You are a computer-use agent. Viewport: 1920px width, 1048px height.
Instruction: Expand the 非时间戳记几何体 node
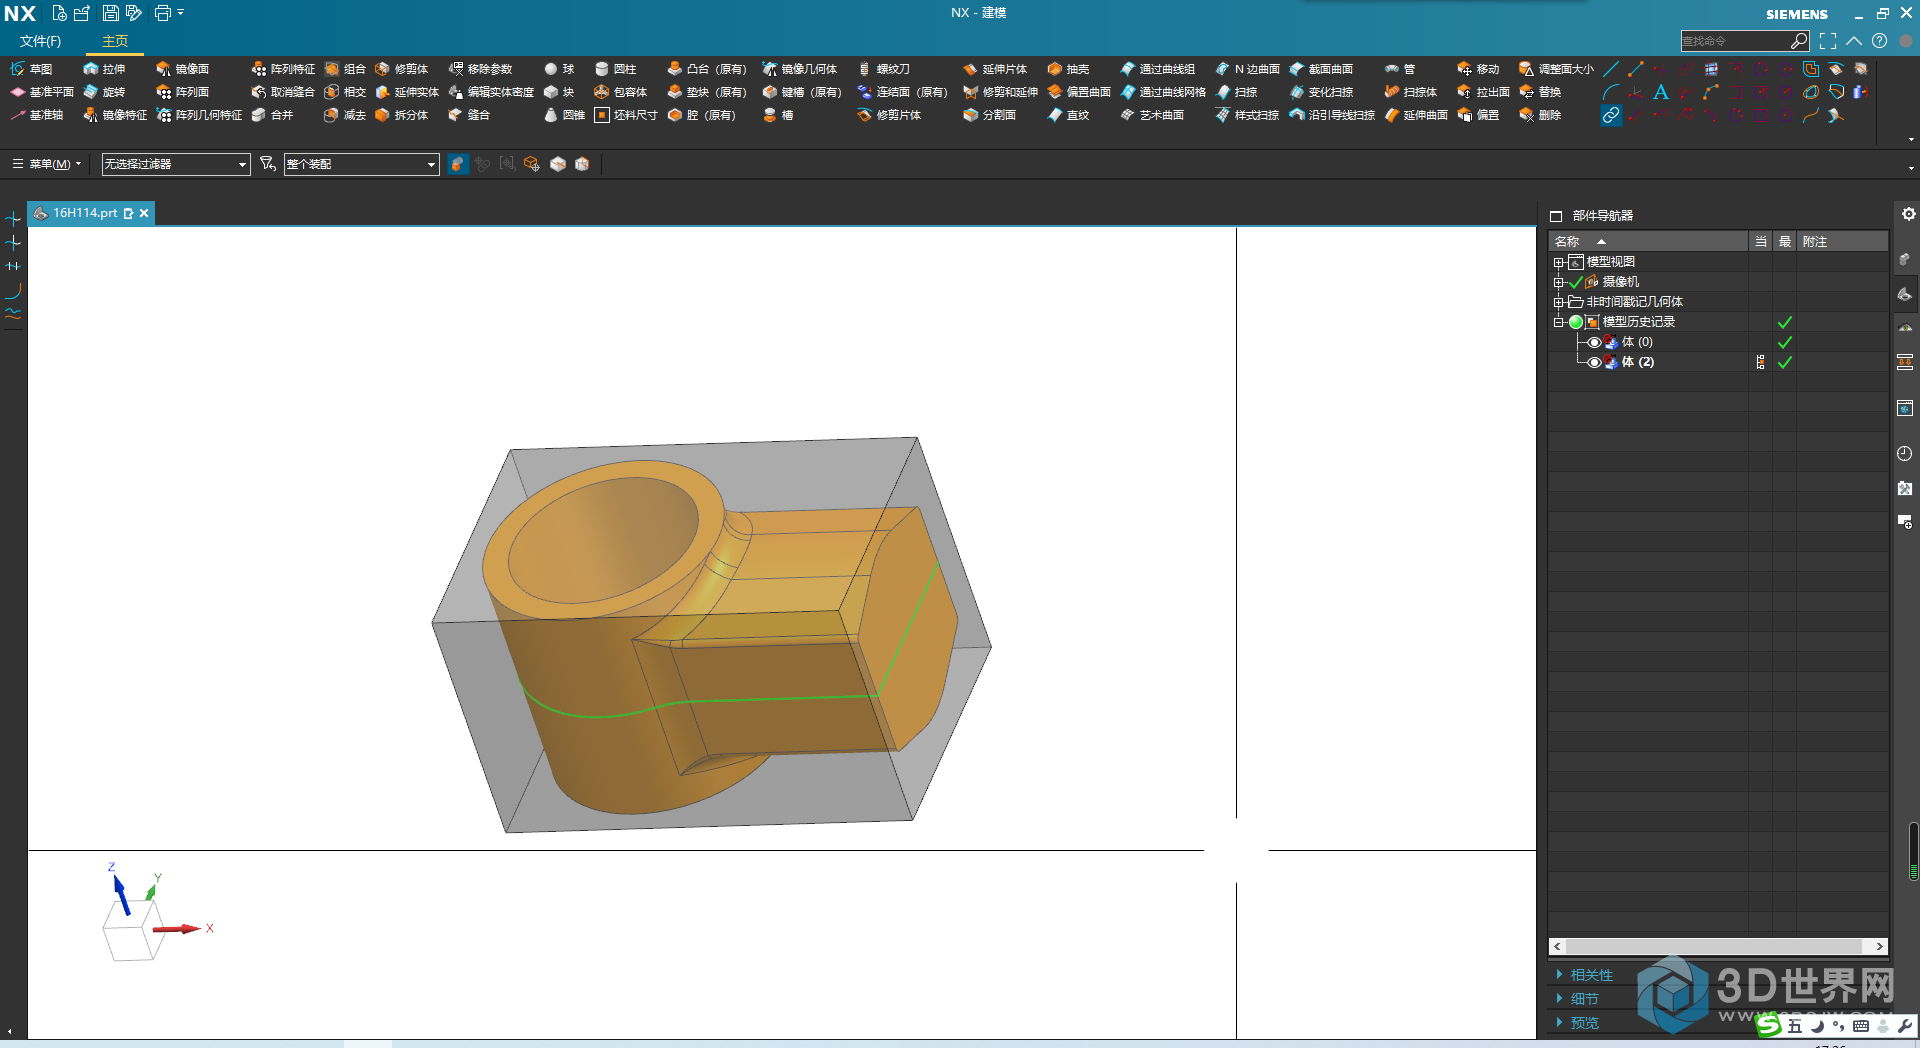point(1558,302)
